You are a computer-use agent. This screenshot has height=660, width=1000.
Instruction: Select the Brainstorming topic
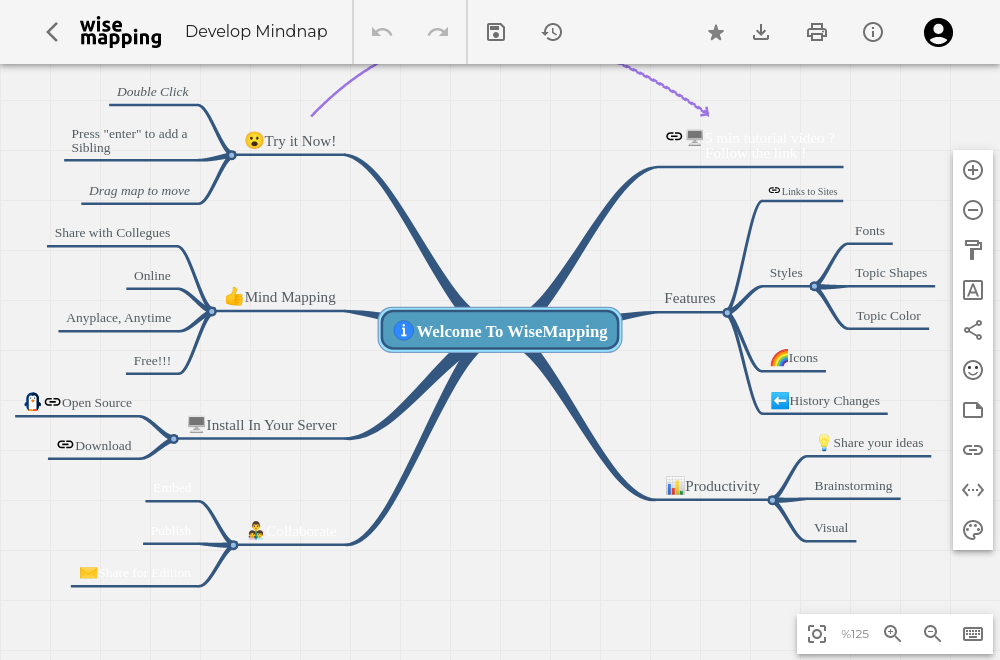click(853, 486)
